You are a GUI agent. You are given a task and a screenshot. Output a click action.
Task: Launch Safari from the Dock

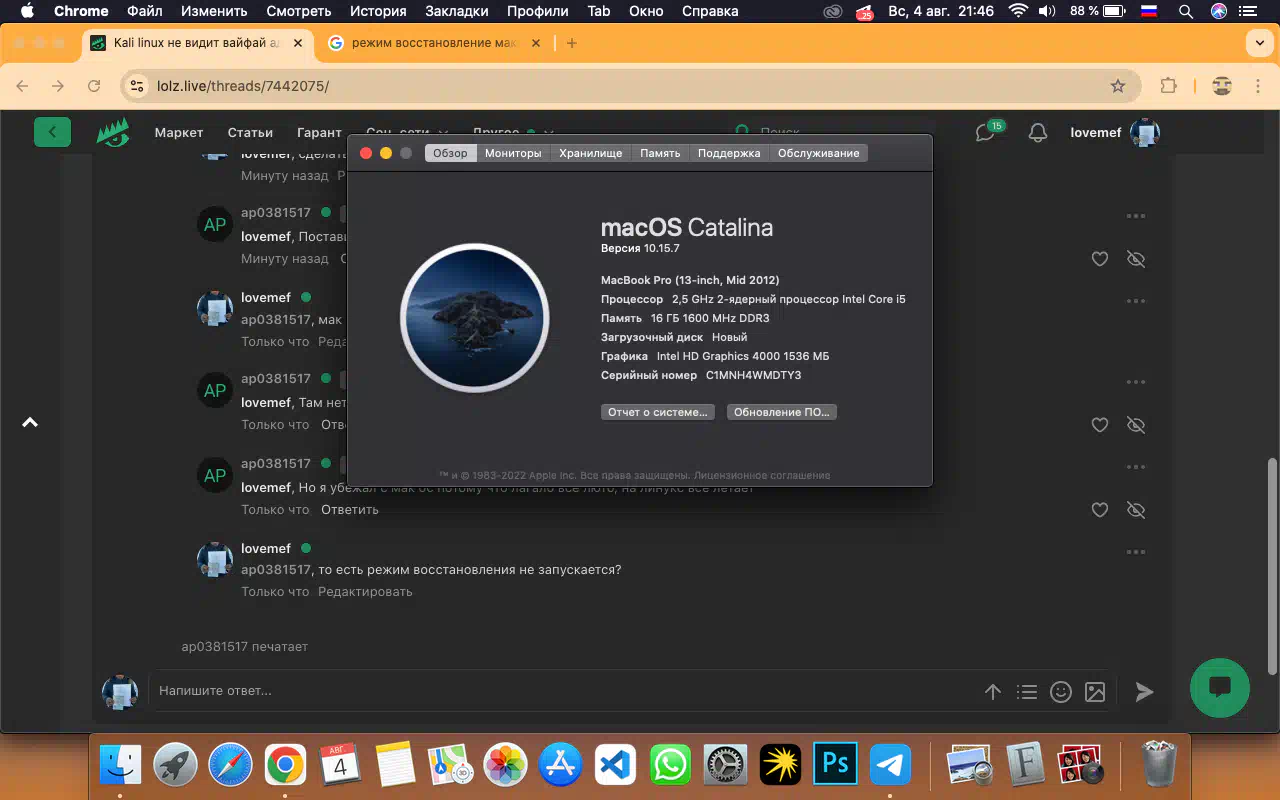[230, 765]
